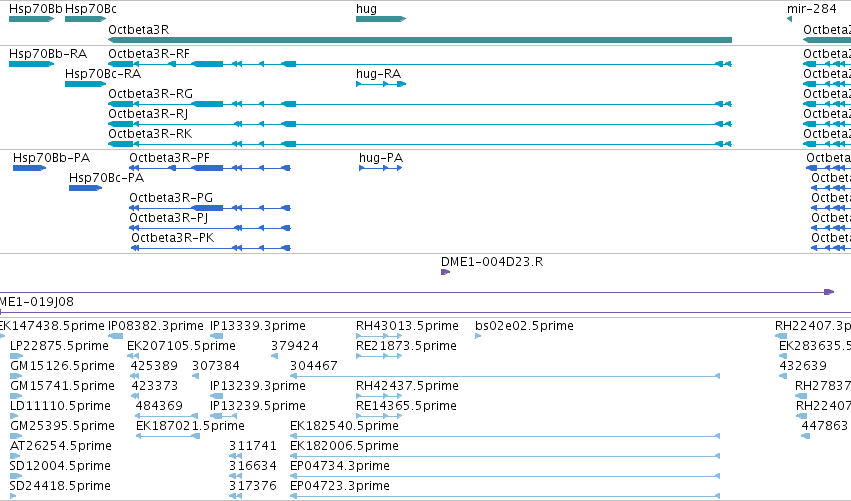Select feature 447863
Viewport: 851px width, 501px height.
(x=825, y=427)
